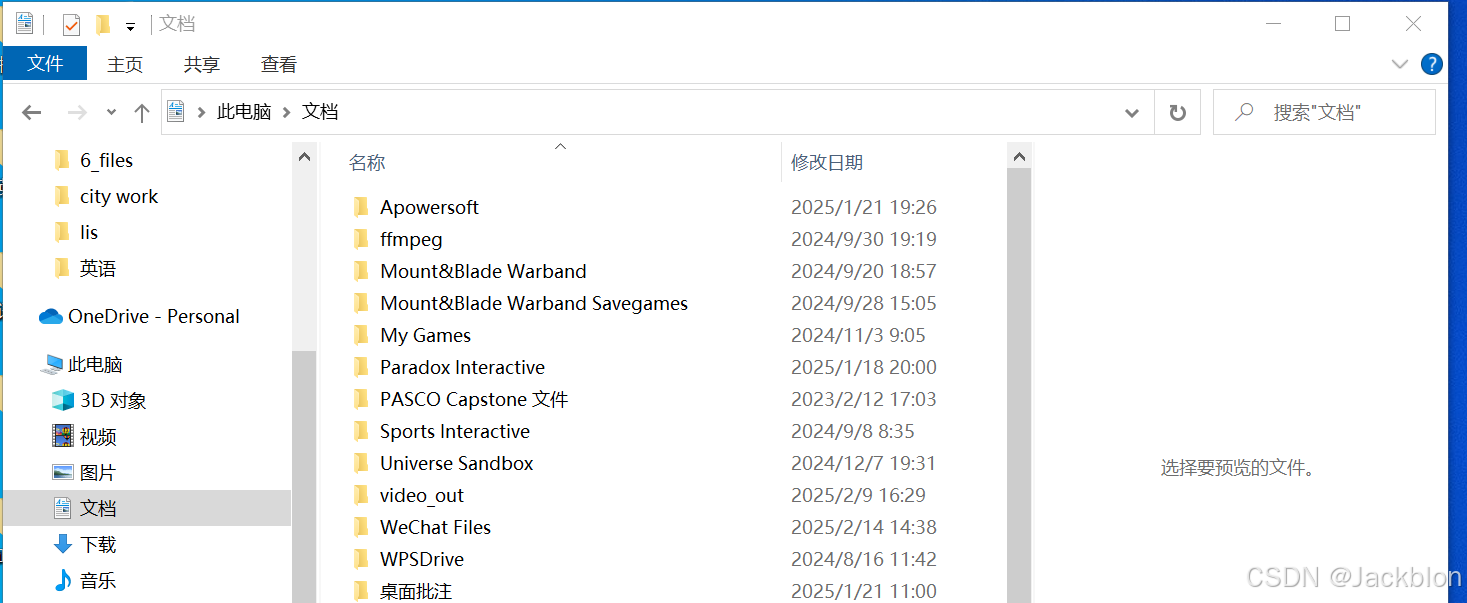The height and width of the screenshot is (603, 1467).
Task: Click the date 2023/2/12 17:03
Action: point(864,399)
